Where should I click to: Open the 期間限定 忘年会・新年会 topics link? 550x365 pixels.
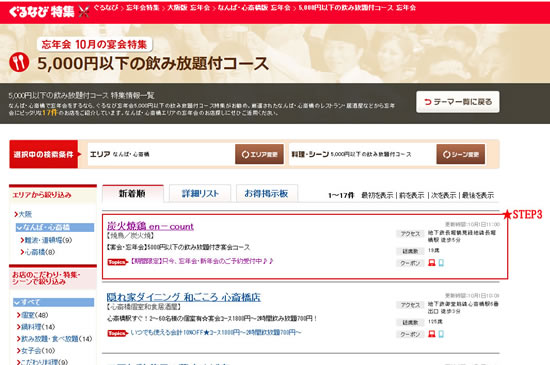click(202, 261)
